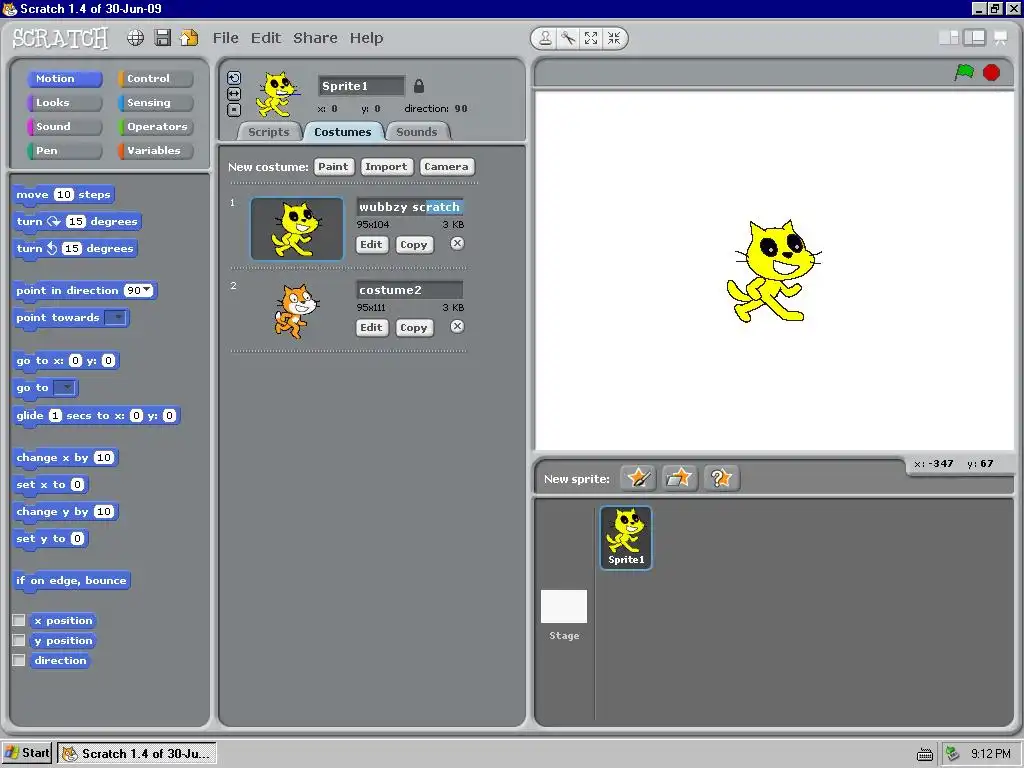This screenshot has height=768, width=1024.
Task: Select the Looks block category
Action: point(65,103)
